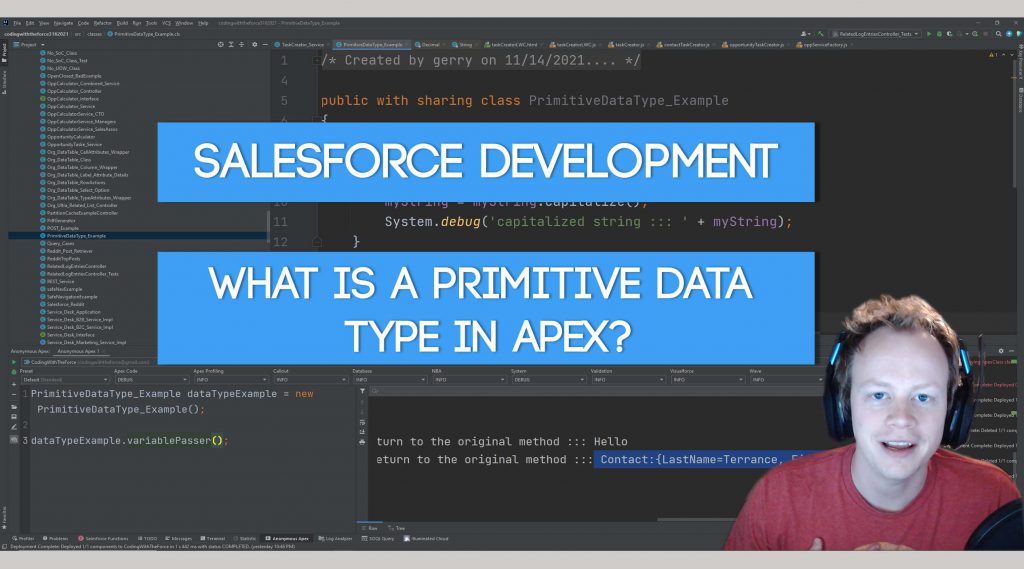Image resolution: width=1024 pixels, height=569 pixels.
Task: Click the filter funnel icon in log output
Action: (x=362, y=391)
